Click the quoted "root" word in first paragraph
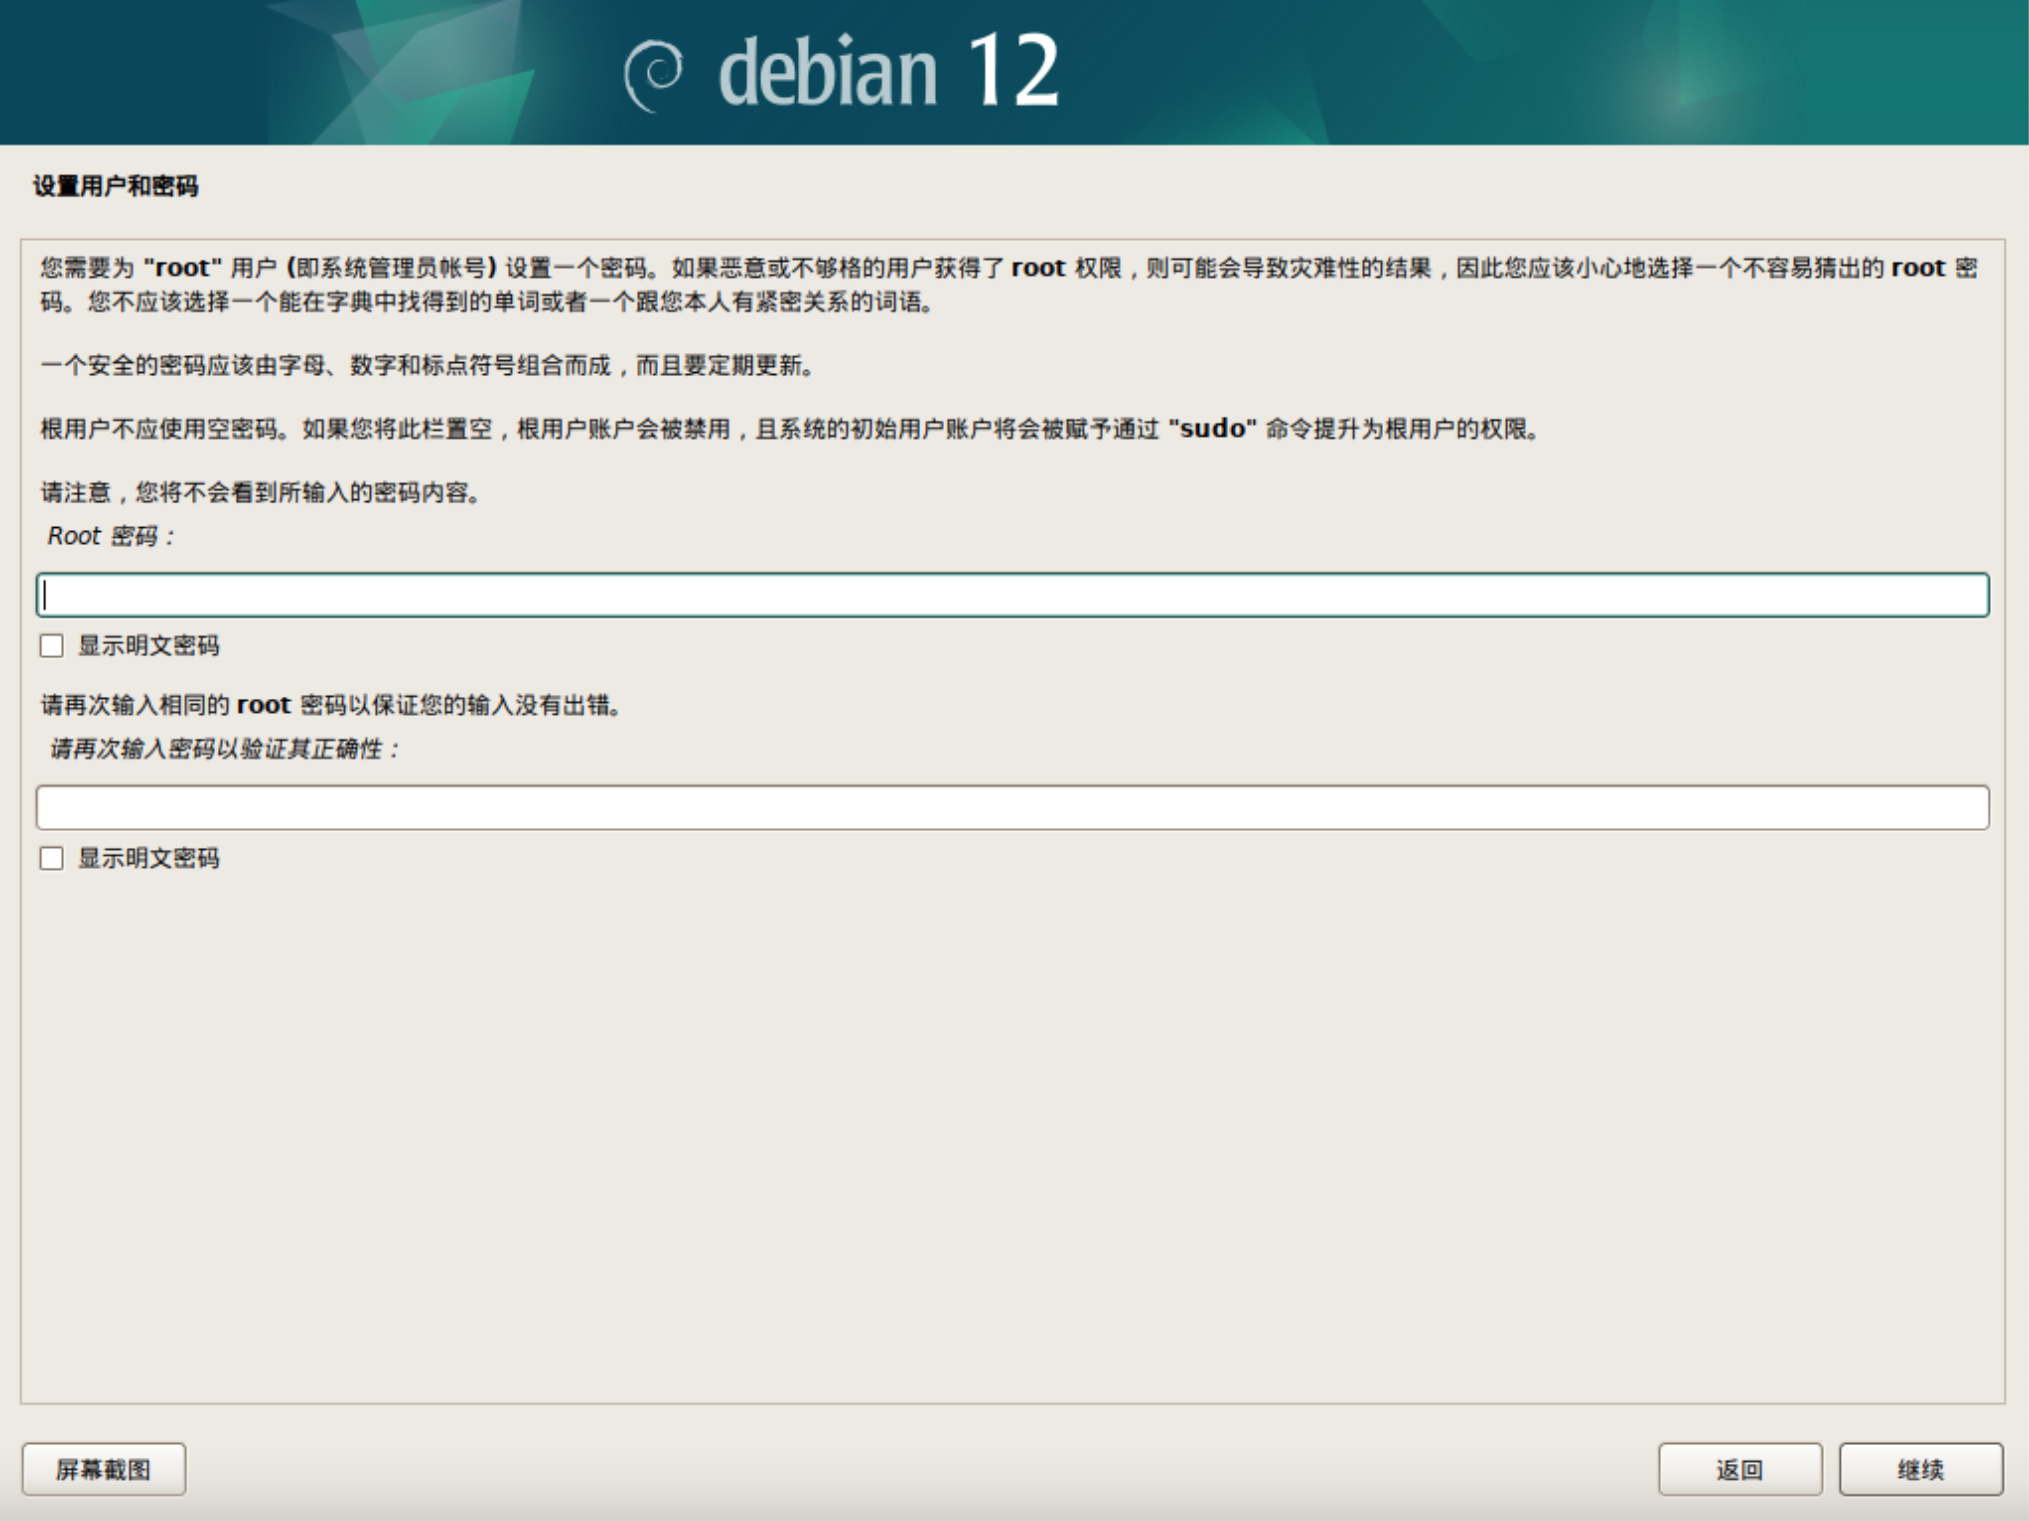The width and height of the screenshot is (2029, 1521). pyautogui.click(x=182, y=268)
